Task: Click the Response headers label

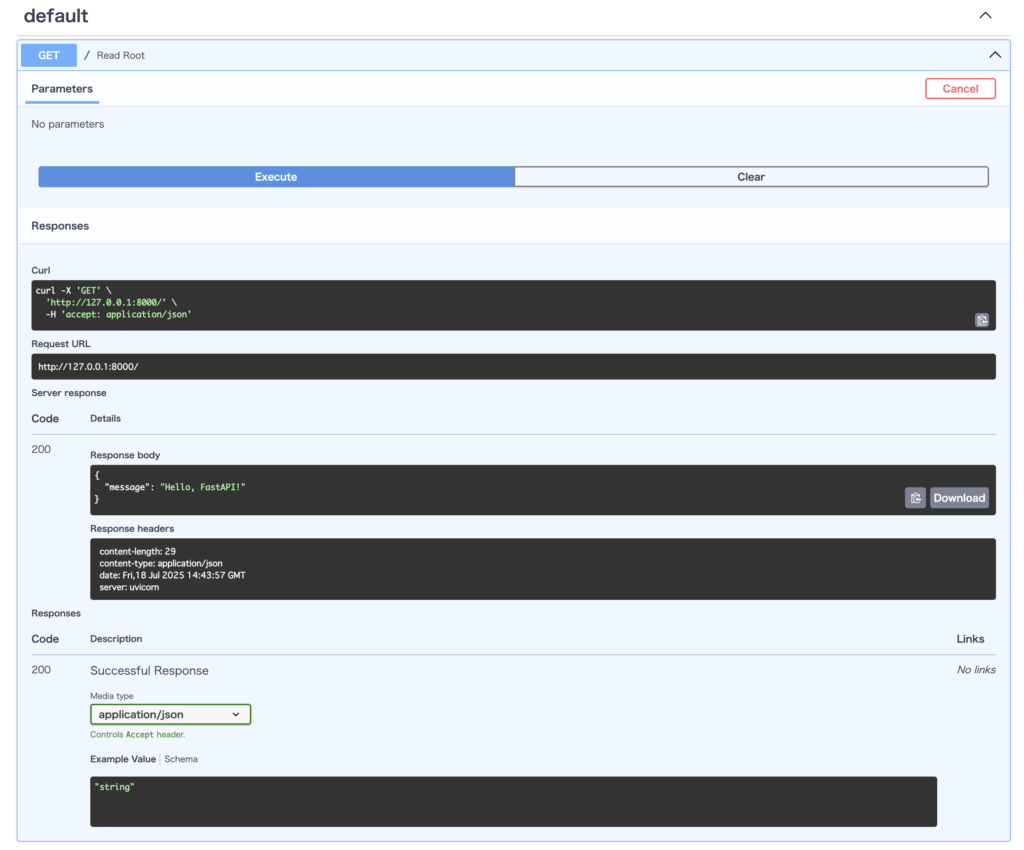Action: coord(132,529)
